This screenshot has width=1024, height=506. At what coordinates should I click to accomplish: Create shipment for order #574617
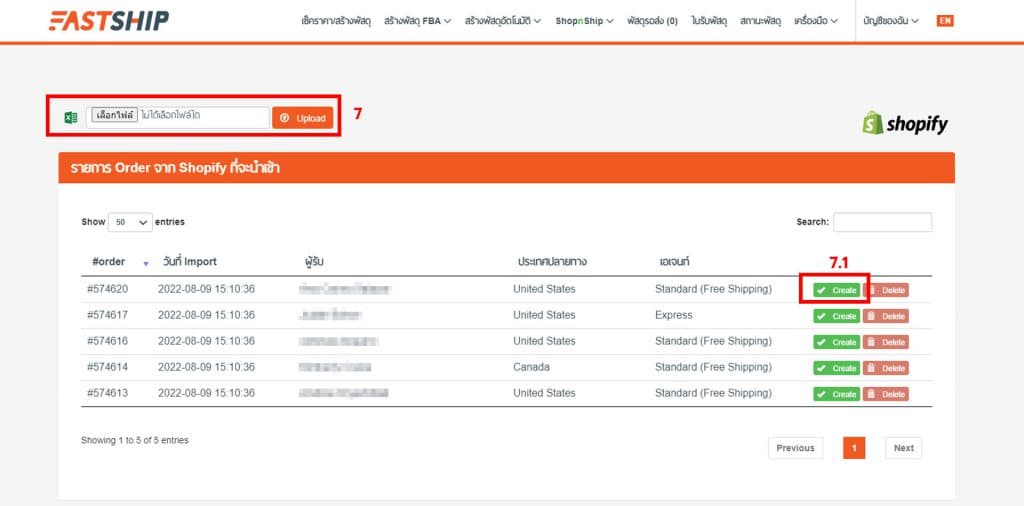pyautogui.click(x=836, y=316)
